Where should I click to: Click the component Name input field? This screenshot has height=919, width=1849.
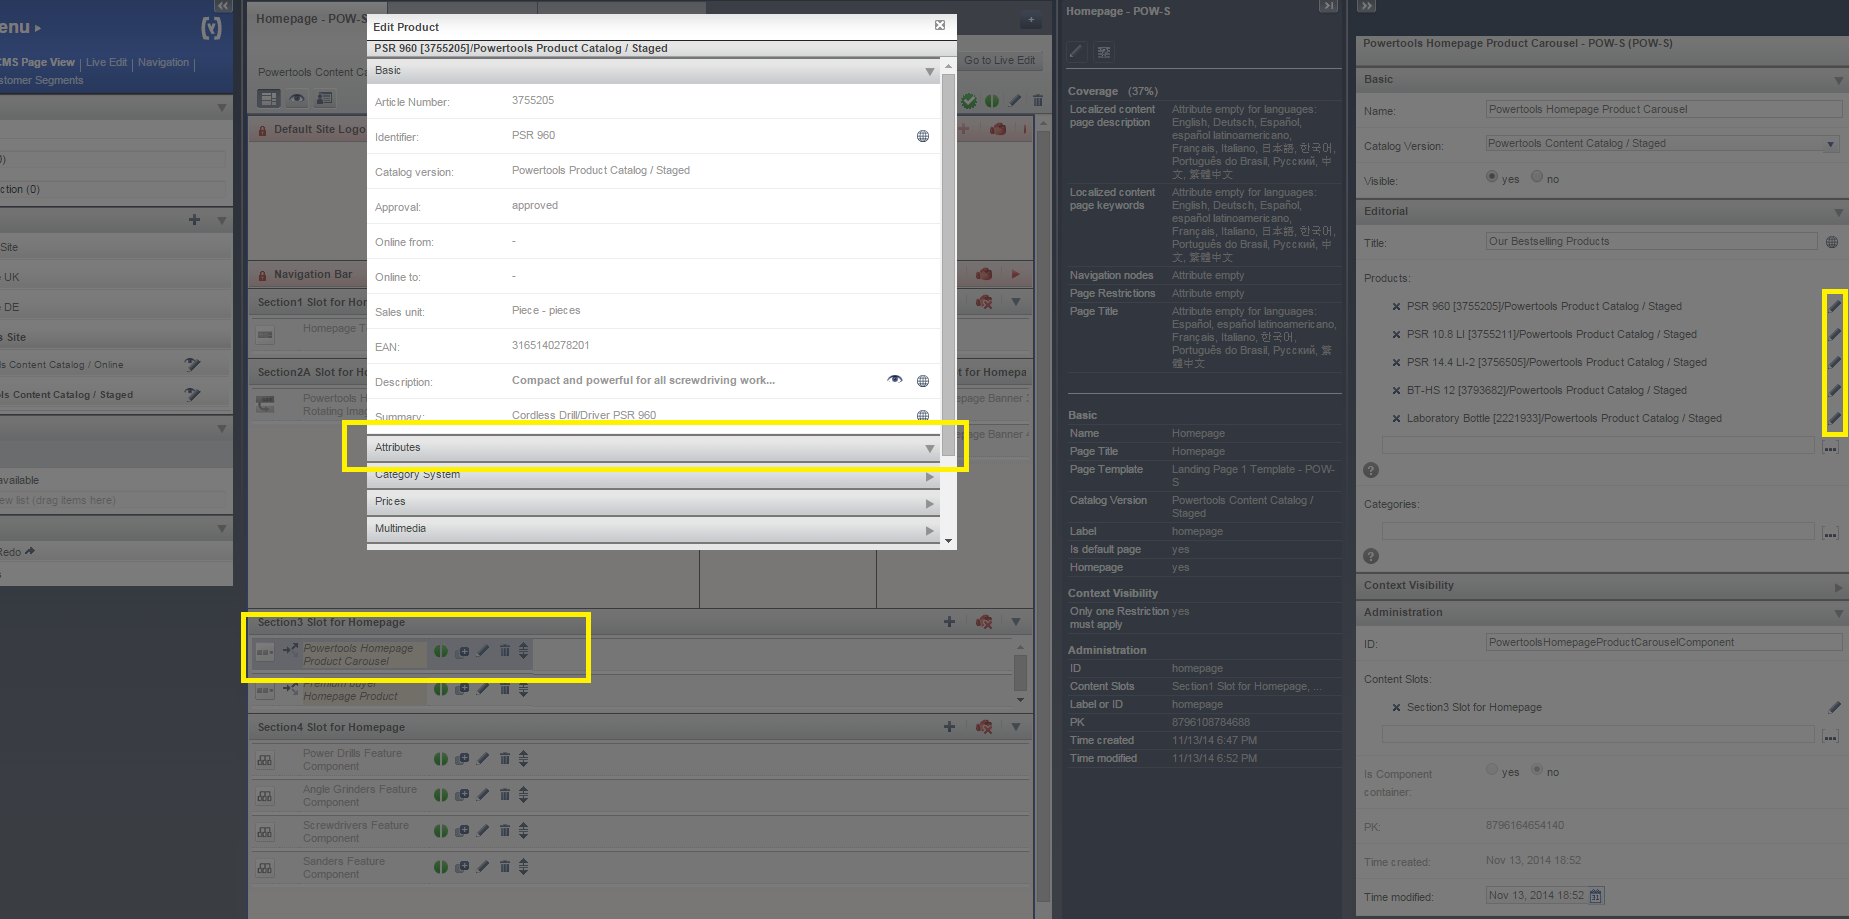[x=1664, y=110]
